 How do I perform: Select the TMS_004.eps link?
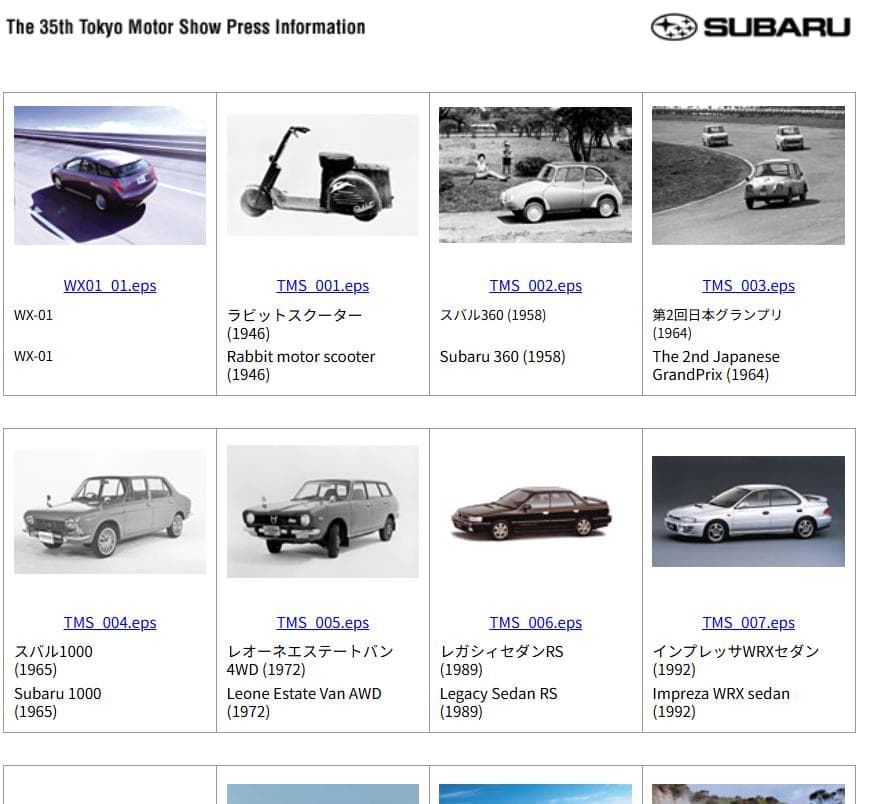click(110, 623)
